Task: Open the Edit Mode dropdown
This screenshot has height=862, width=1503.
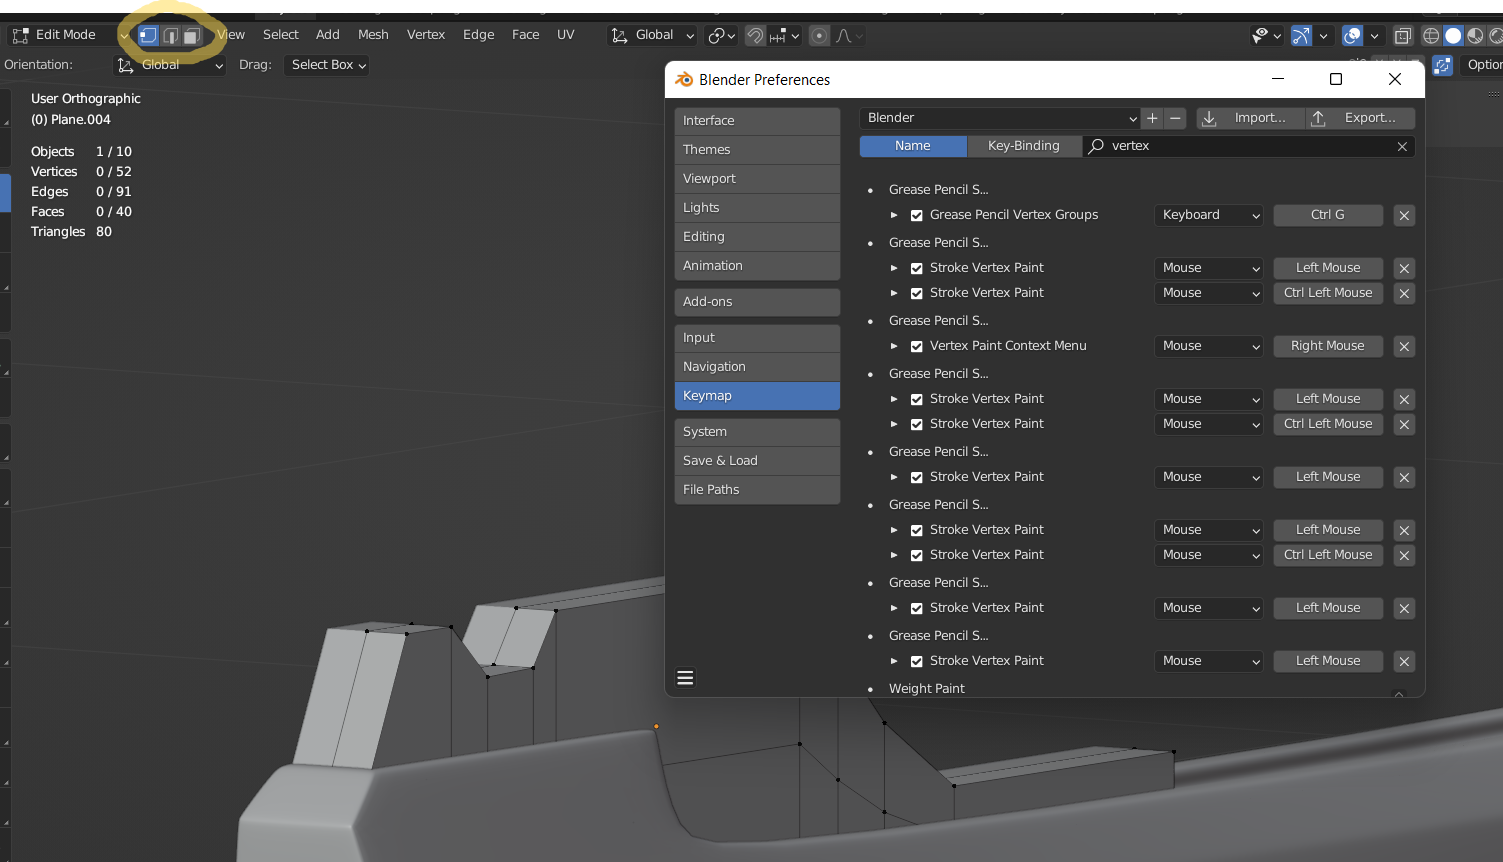Action: point(68,35)
